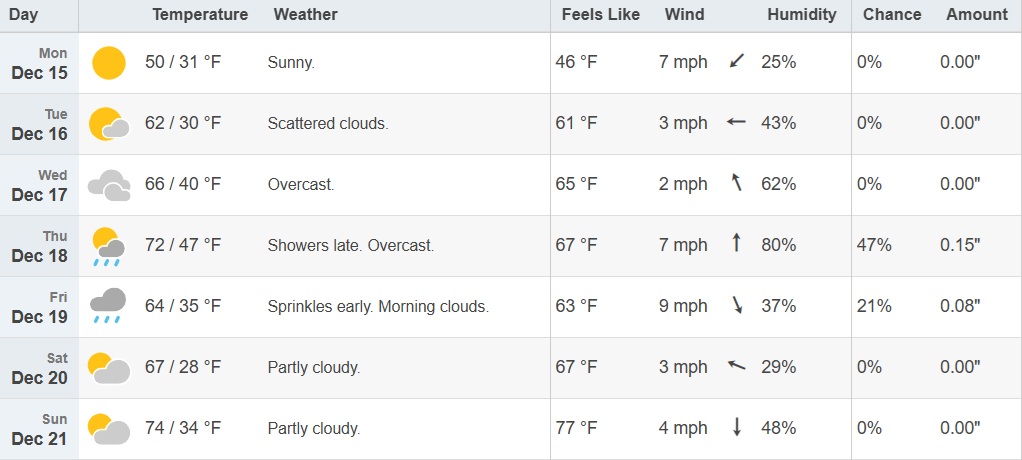The image size is (1022, 460).
Task: Click the sunny icon for Mon Dec 15
Action: click(x=109, y=63)
